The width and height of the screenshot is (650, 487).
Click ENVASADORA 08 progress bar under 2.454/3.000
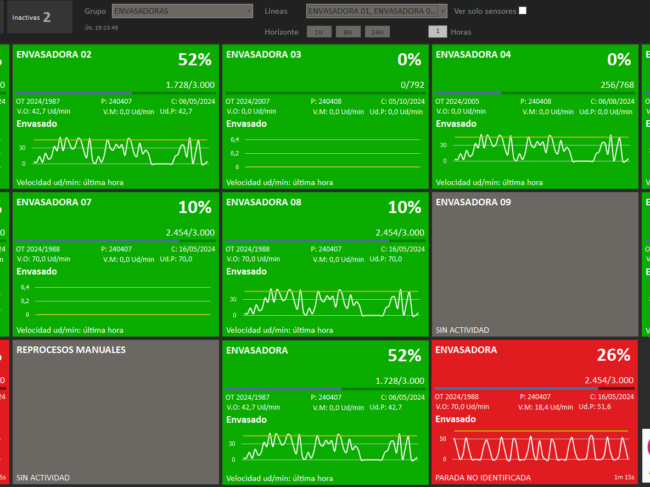pyautogui.click(x=325, y=241)
